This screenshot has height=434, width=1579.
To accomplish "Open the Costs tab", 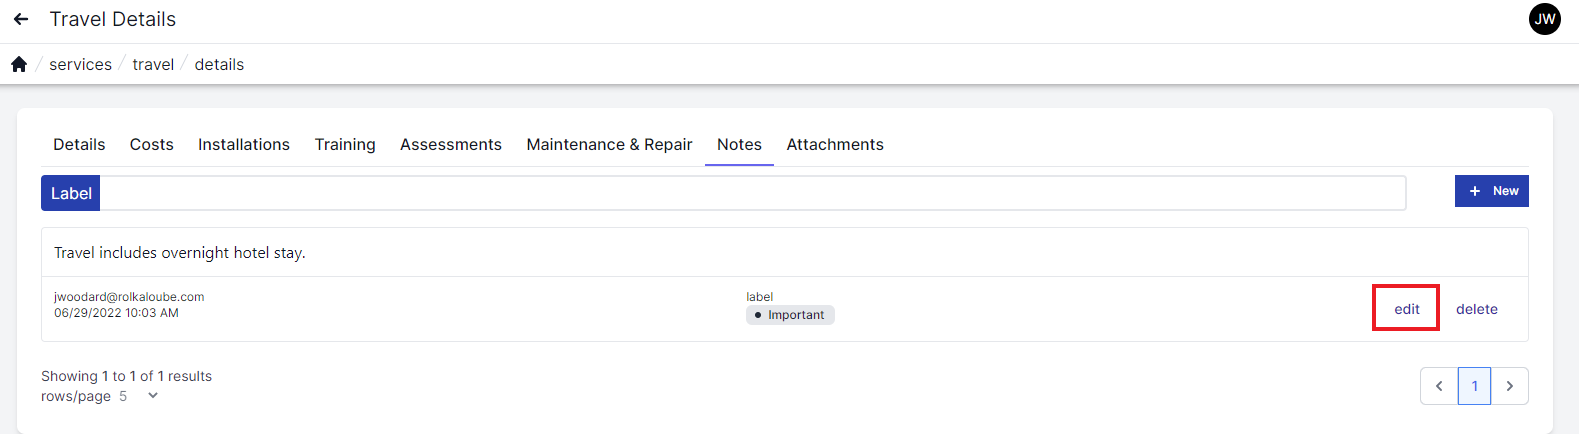I will pyautogui.click(x=151, y=145).
